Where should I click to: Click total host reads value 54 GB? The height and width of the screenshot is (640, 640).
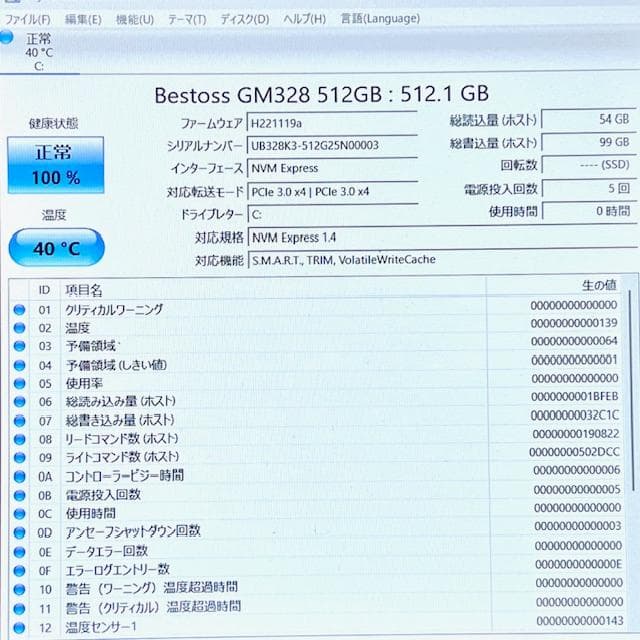(589, 120)
